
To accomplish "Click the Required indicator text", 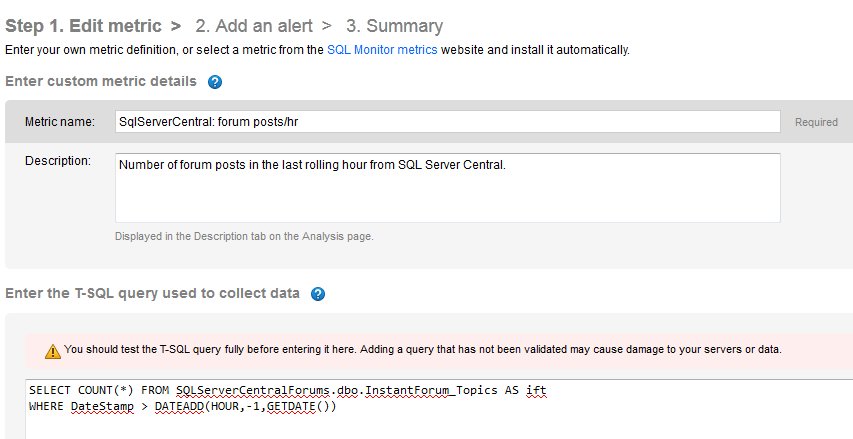I will tap(816, 123).
